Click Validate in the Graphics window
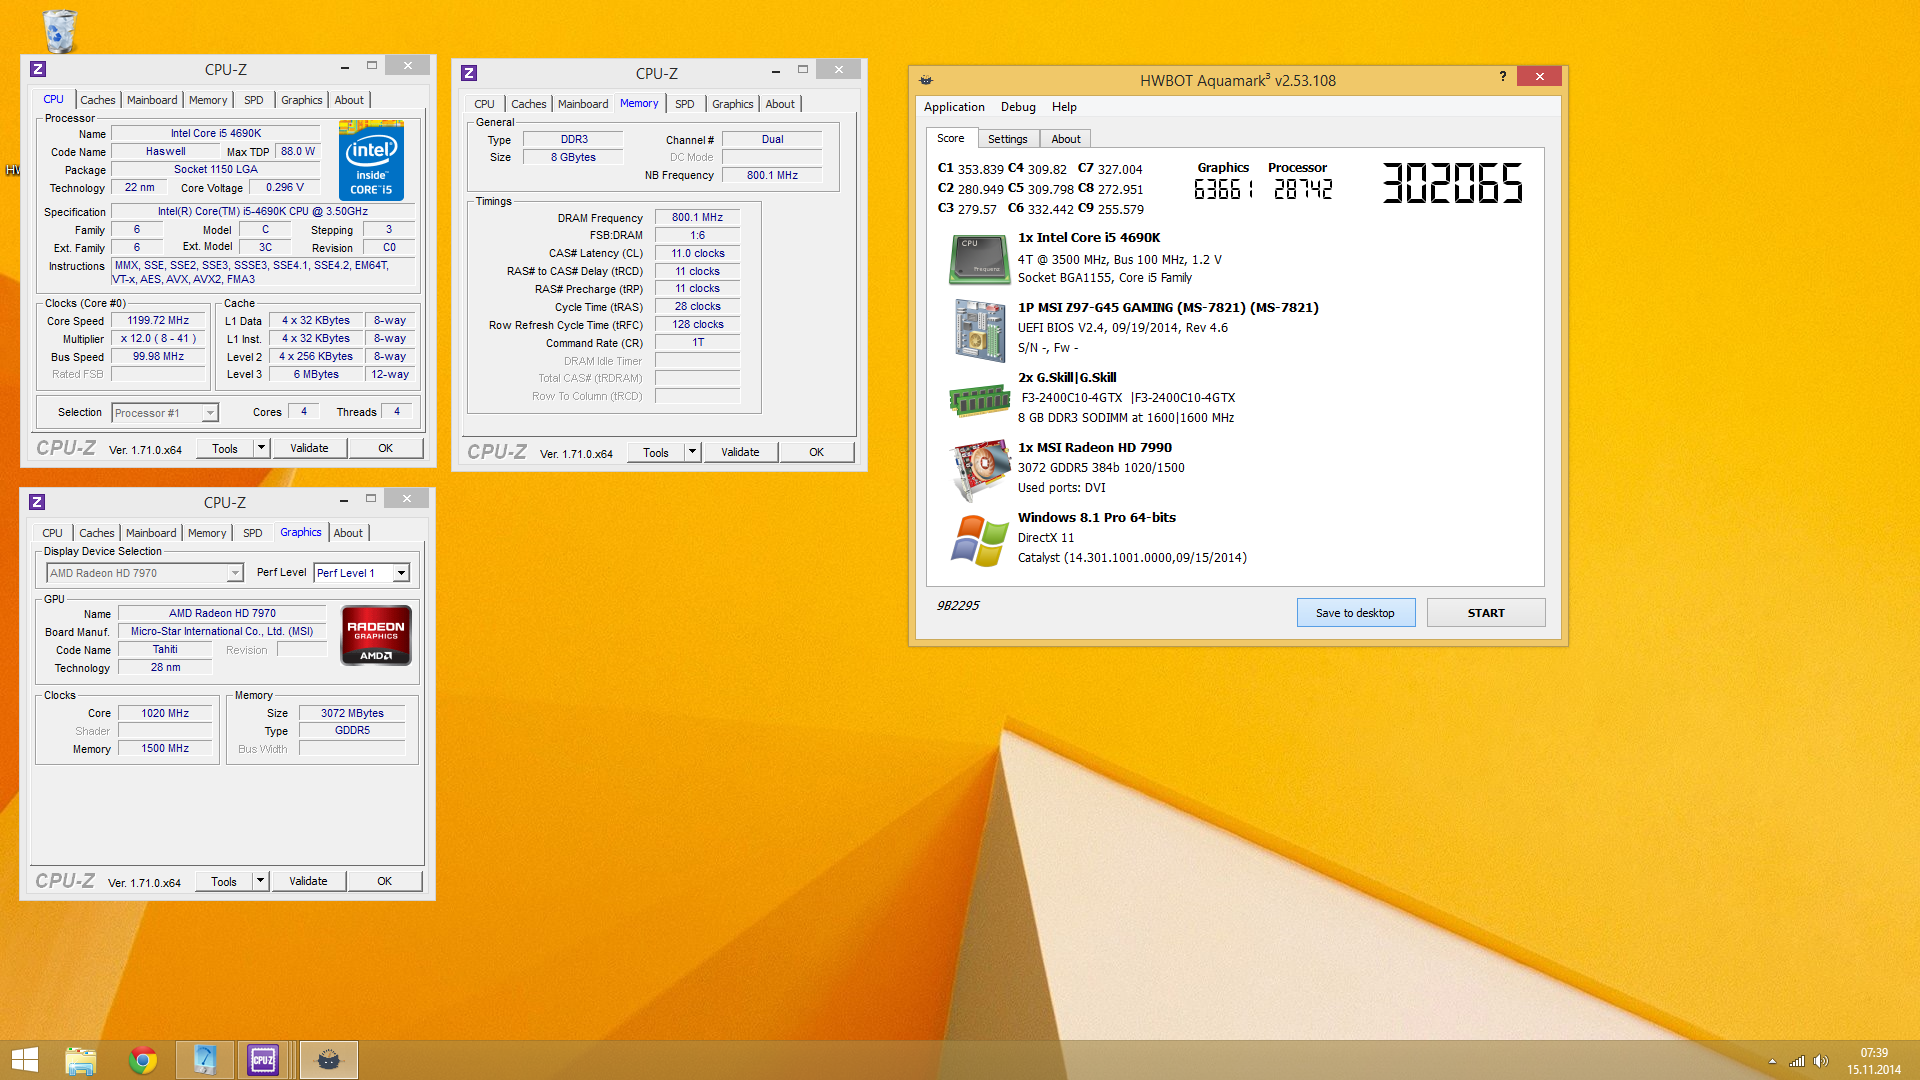The width and height of the screenshot is (1920, 1080). [x=308, y=881]
